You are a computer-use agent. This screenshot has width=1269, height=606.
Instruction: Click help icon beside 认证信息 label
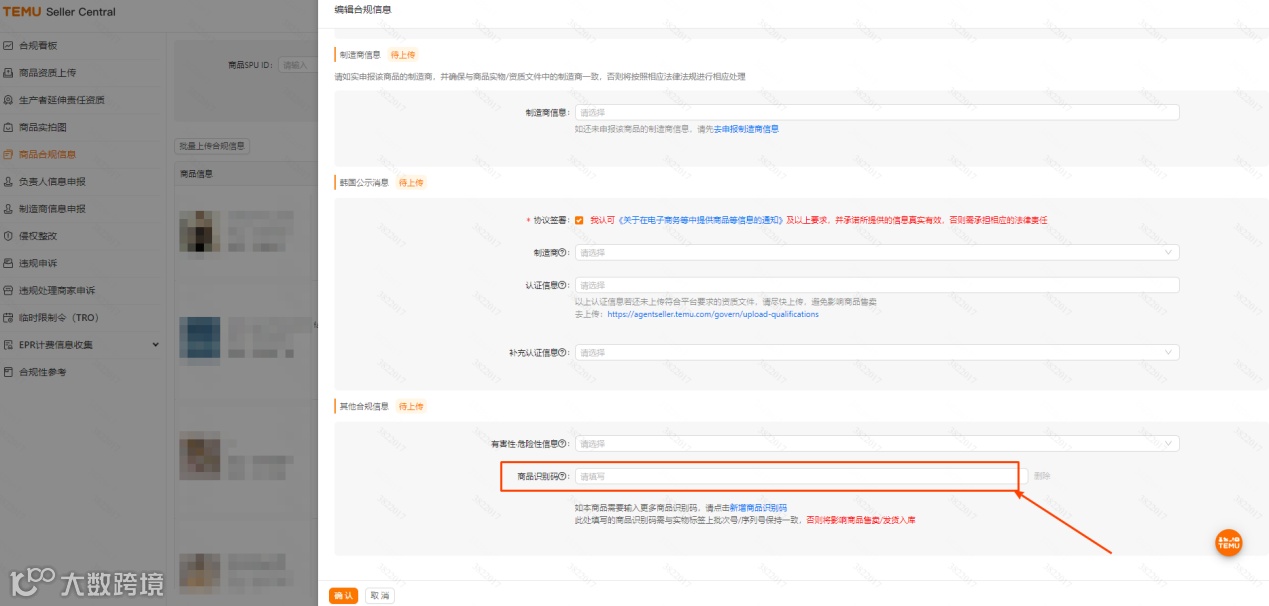coord(564,285)
